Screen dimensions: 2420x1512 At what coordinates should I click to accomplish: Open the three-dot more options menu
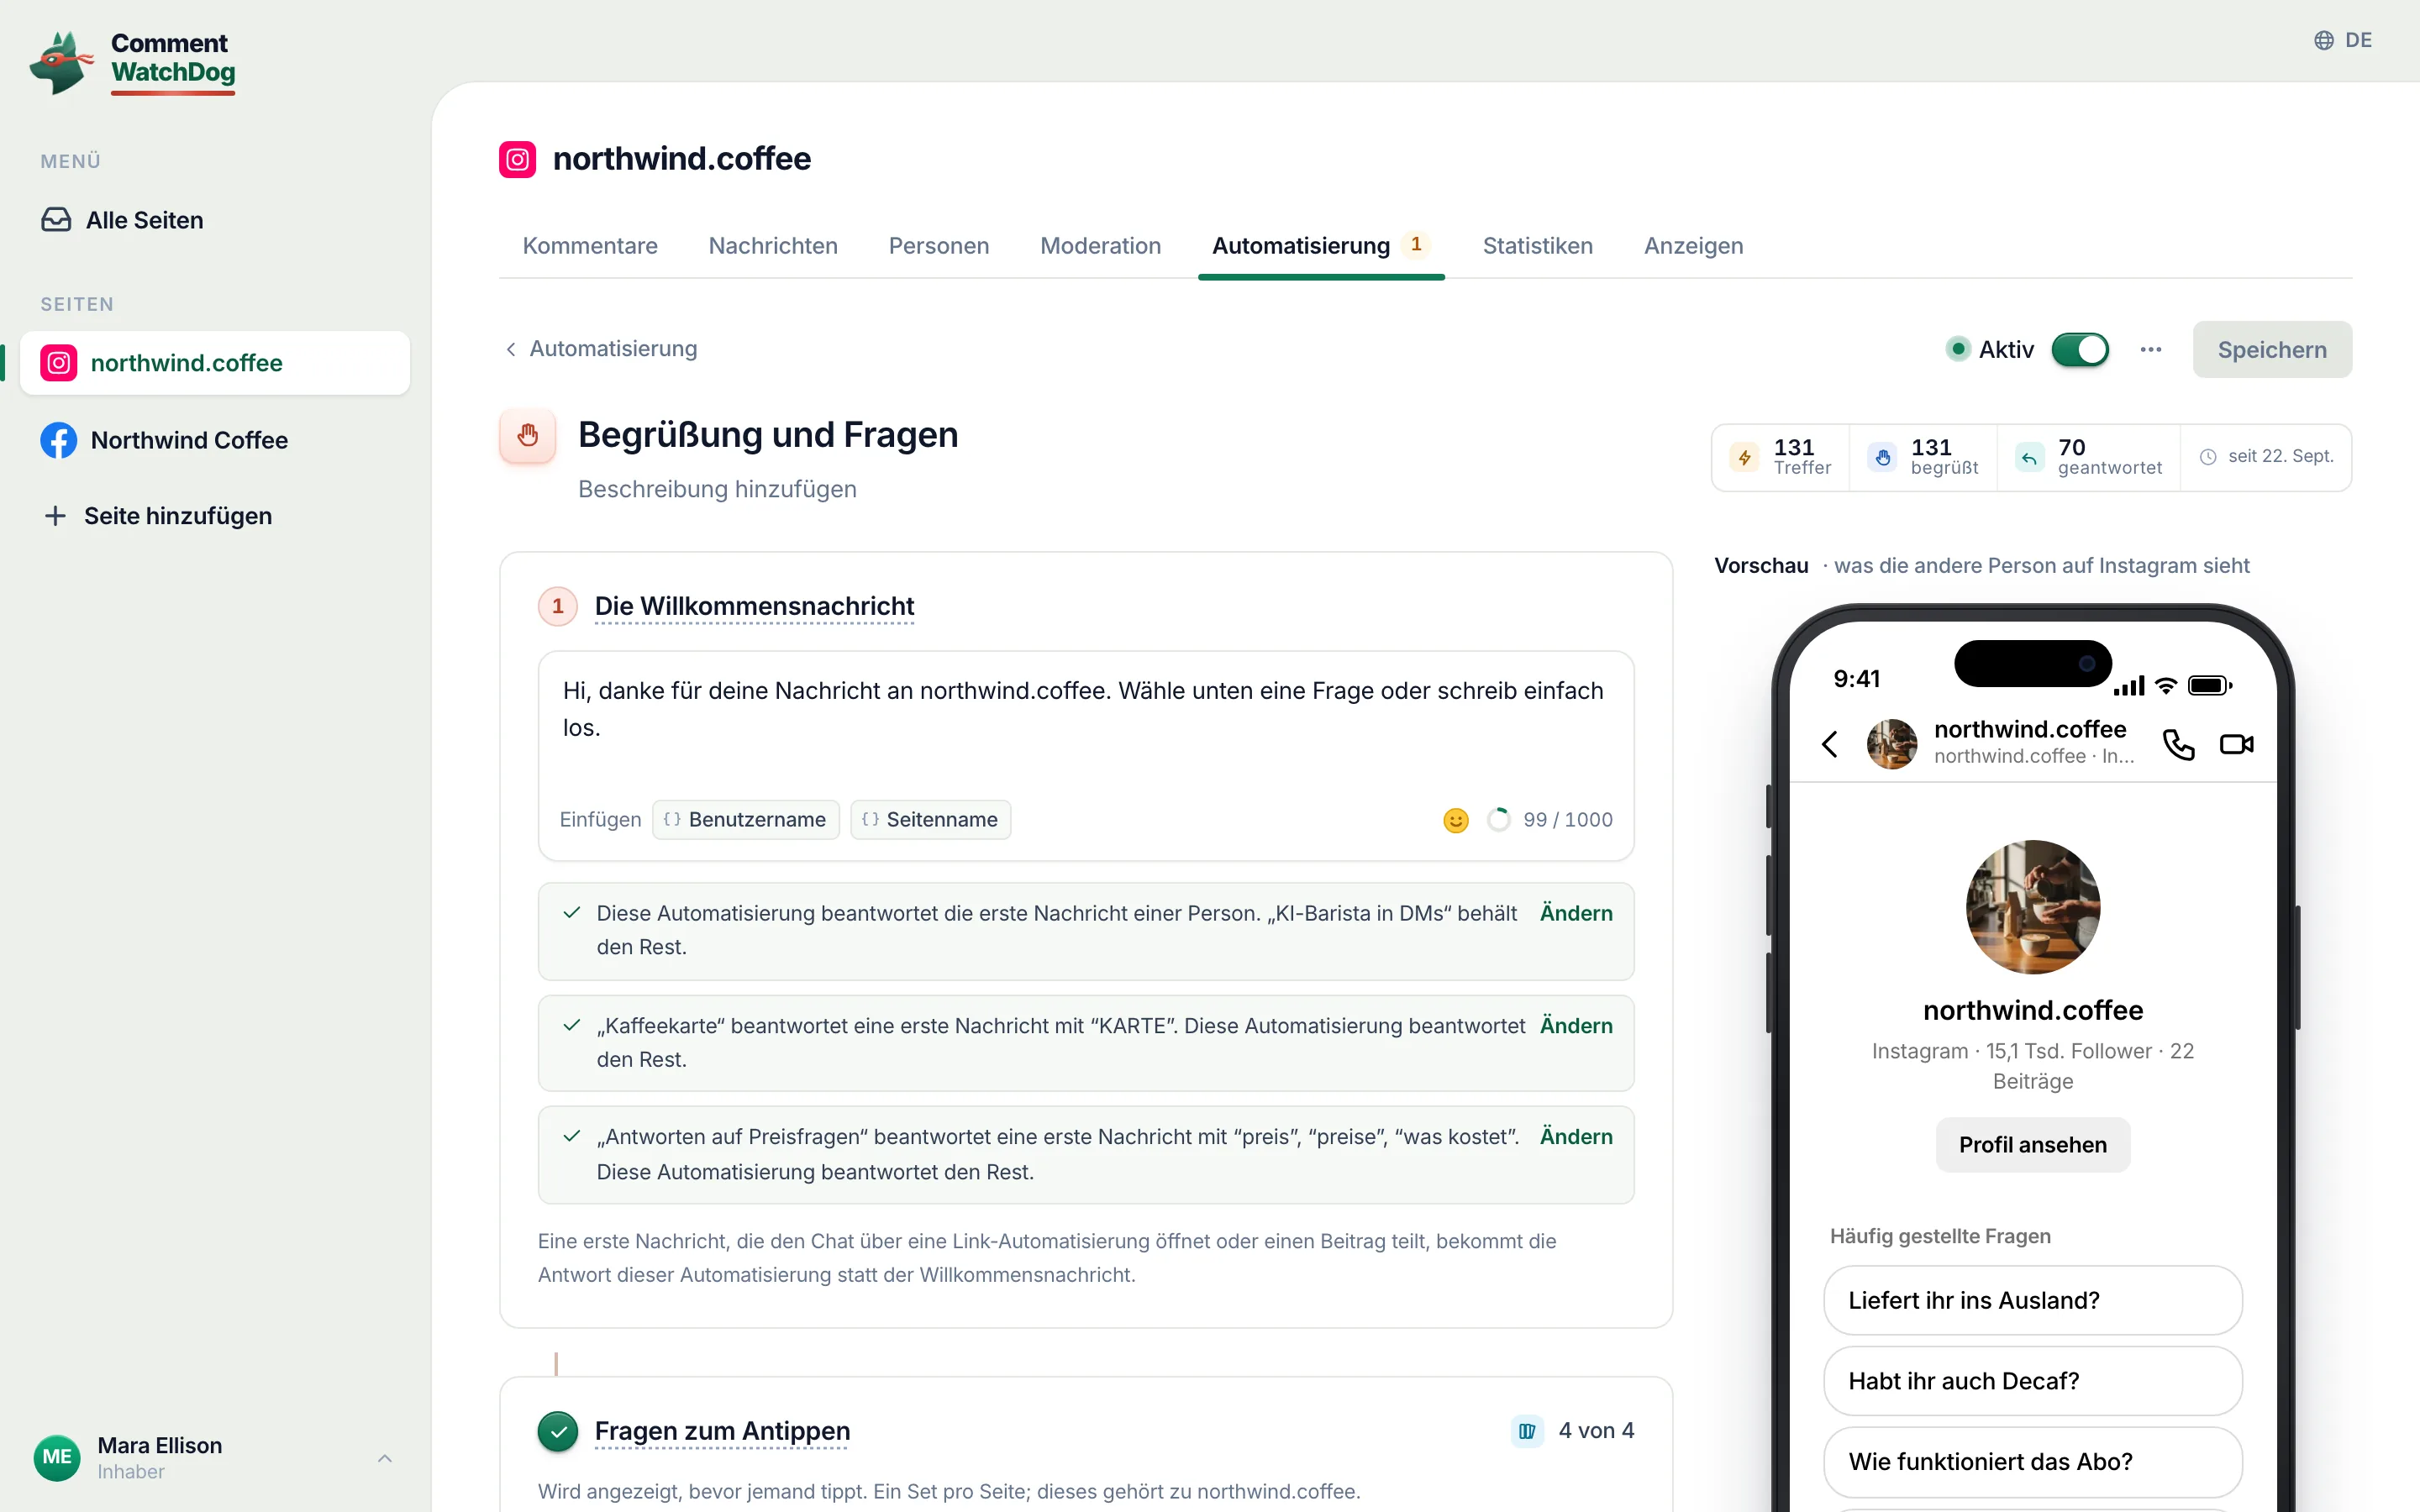2151,350
